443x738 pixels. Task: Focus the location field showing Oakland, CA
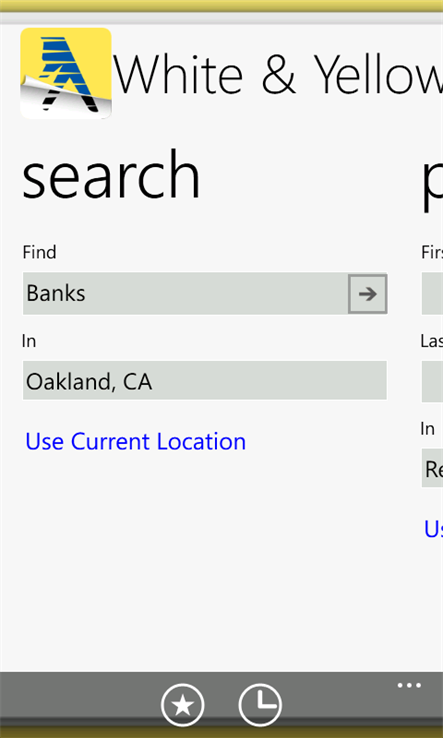pos(205,380)
